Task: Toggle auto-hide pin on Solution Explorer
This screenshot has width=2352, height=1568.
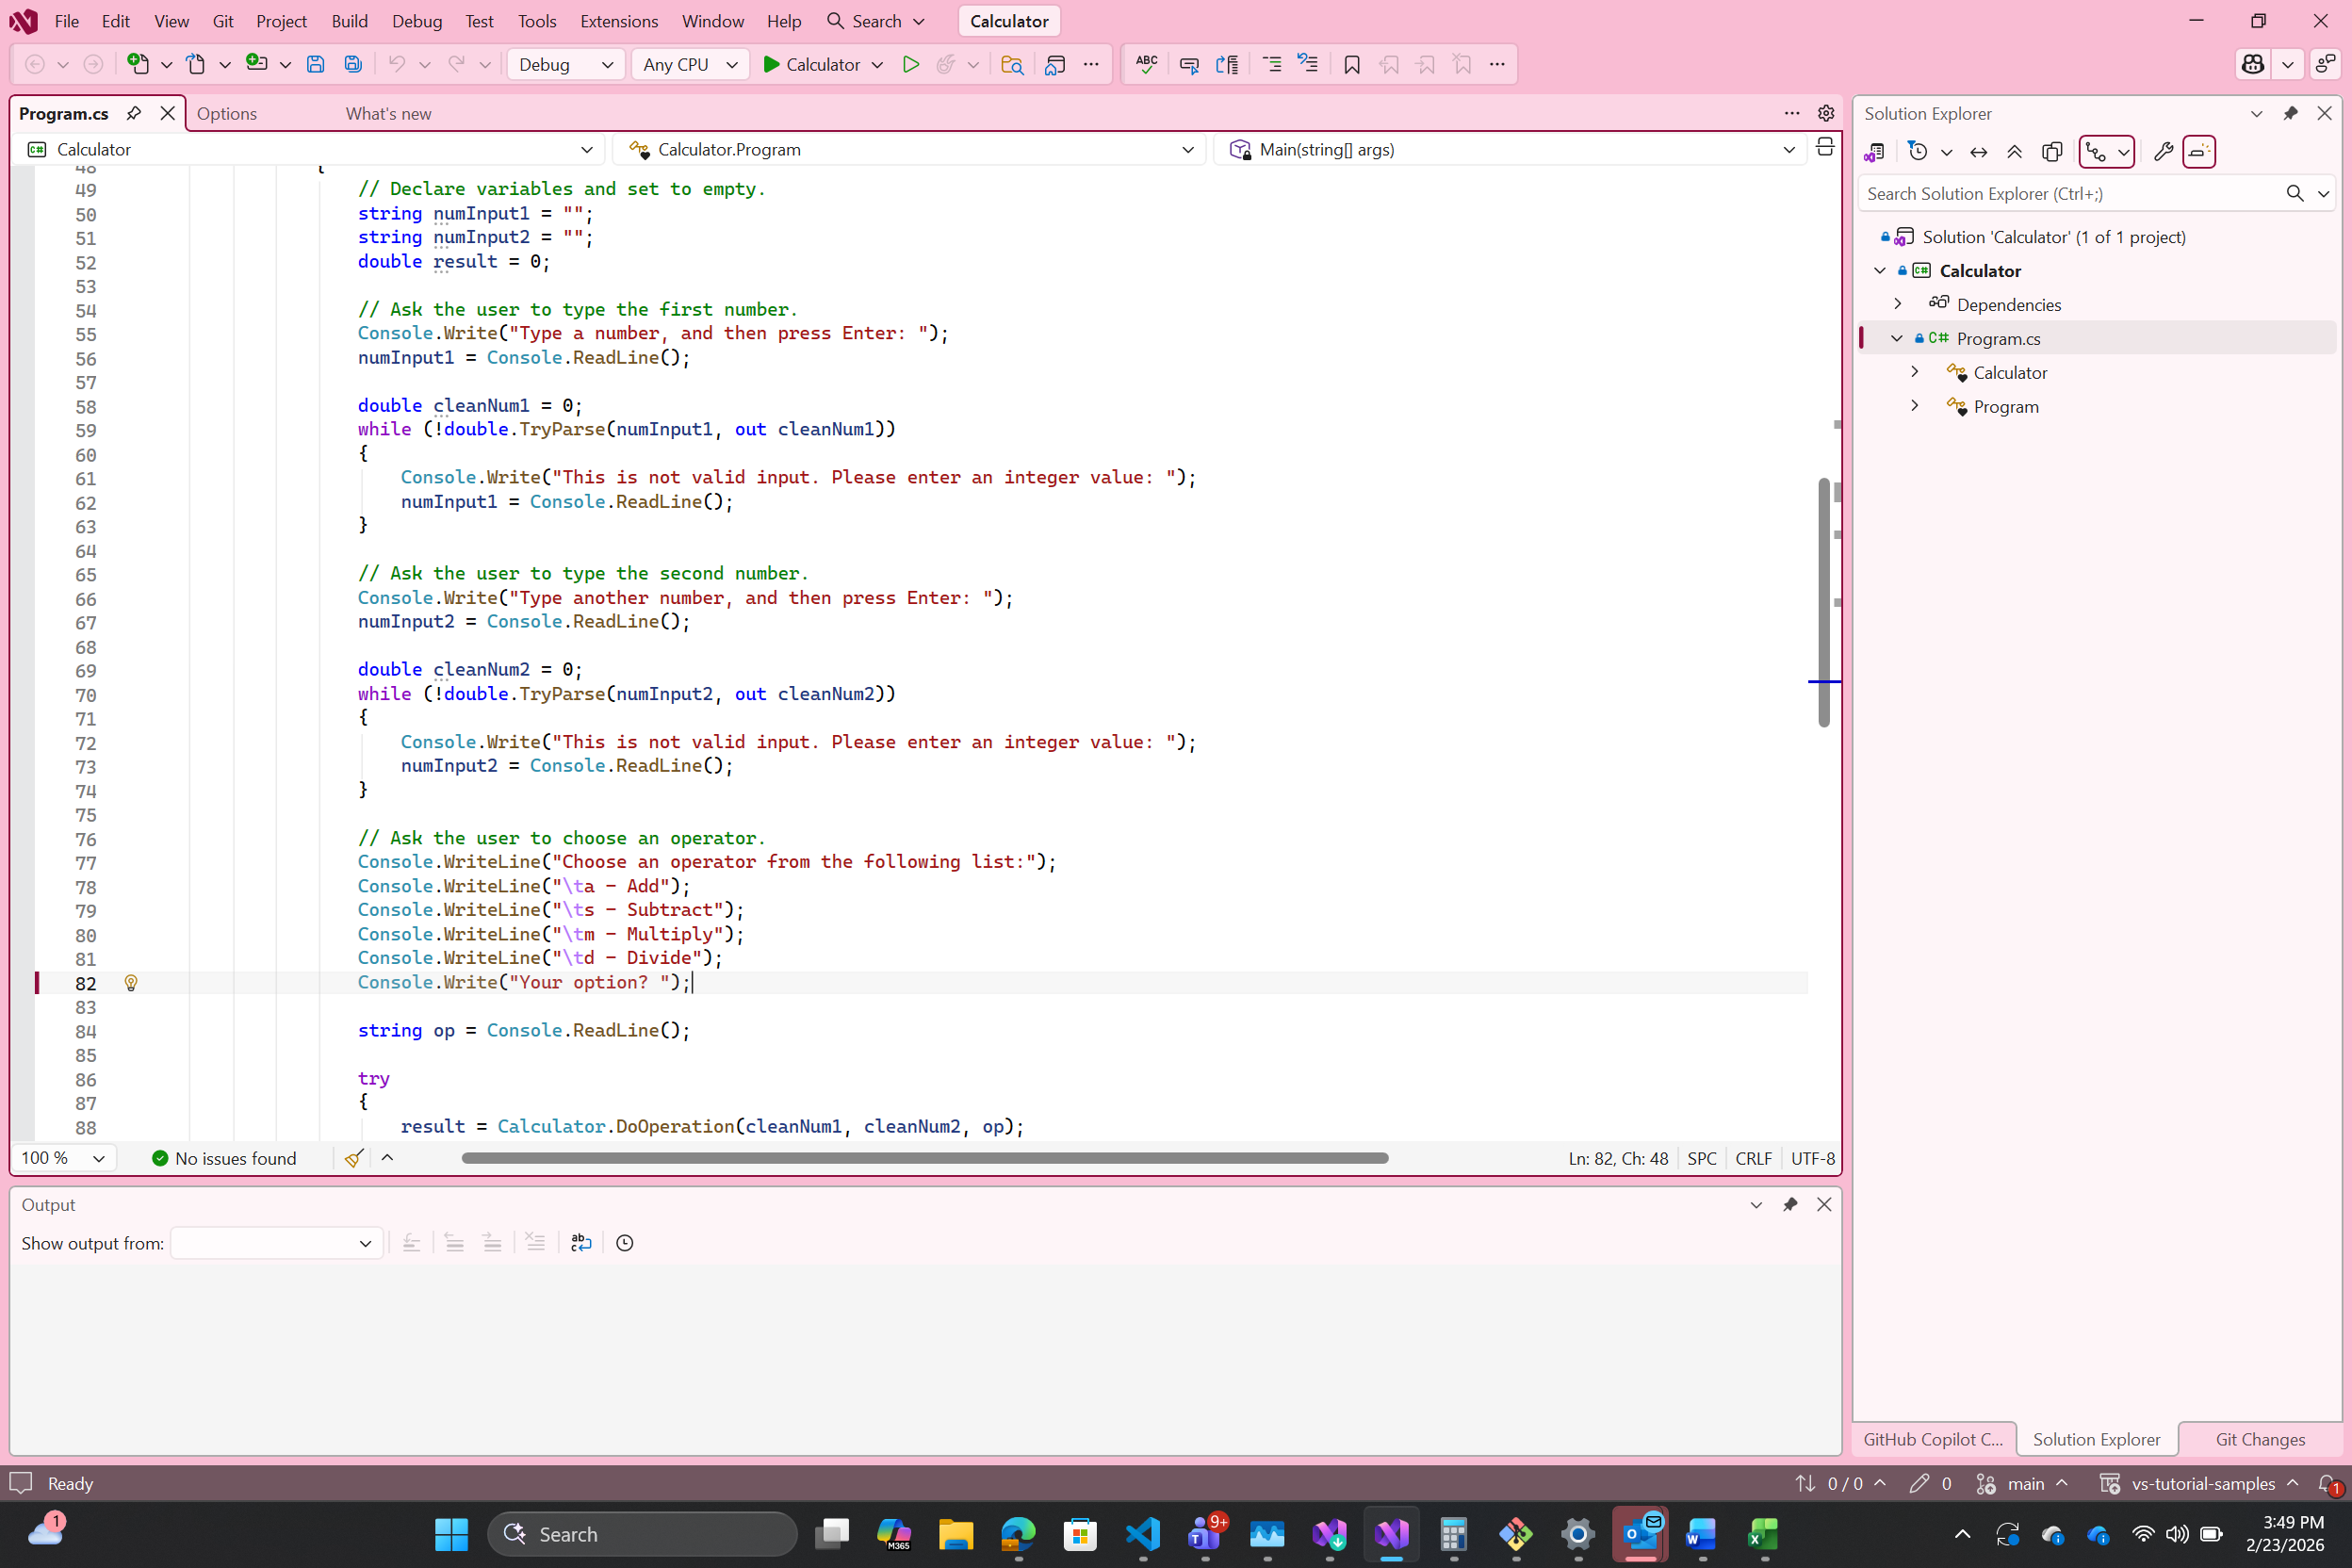Action: (2290, 113)
